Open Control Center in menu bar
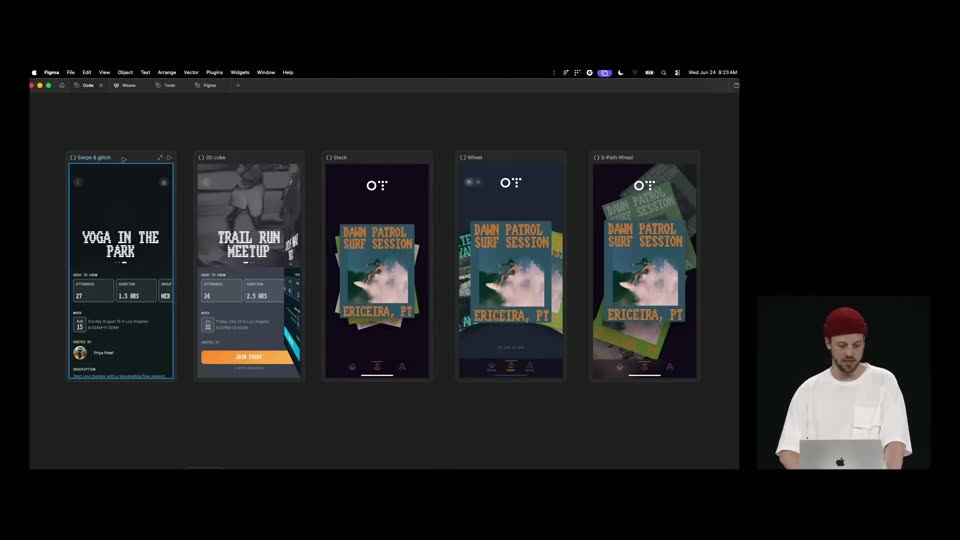Screen dimensions: 960x540 [x=677, y=72]
